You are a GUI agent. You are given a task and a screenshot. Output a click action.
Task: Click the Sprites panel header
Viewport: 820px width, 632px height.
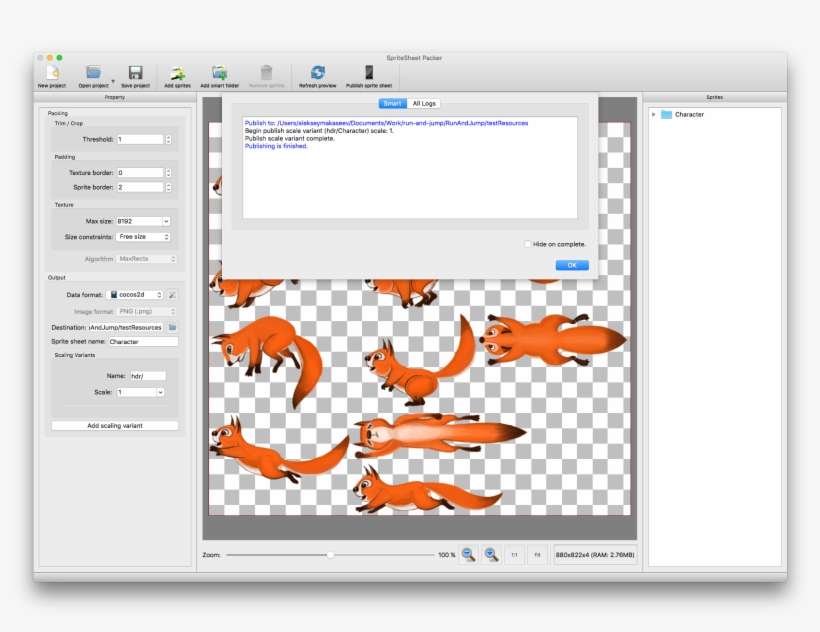coord(714,97)
